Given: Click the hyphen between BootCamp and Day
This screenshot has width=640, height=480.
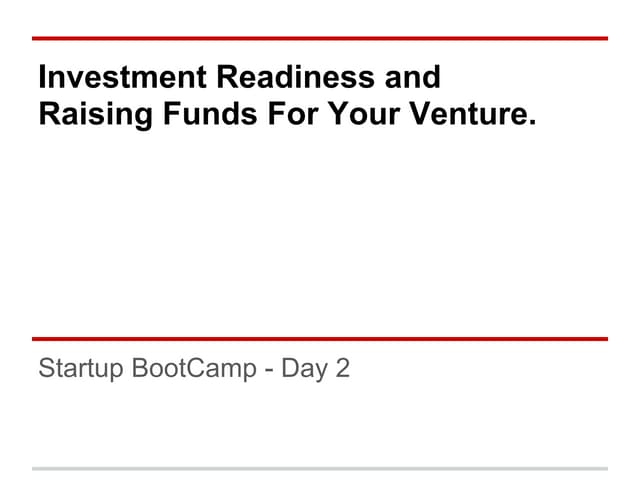Looking at the screenshot, I should [269, 370].
